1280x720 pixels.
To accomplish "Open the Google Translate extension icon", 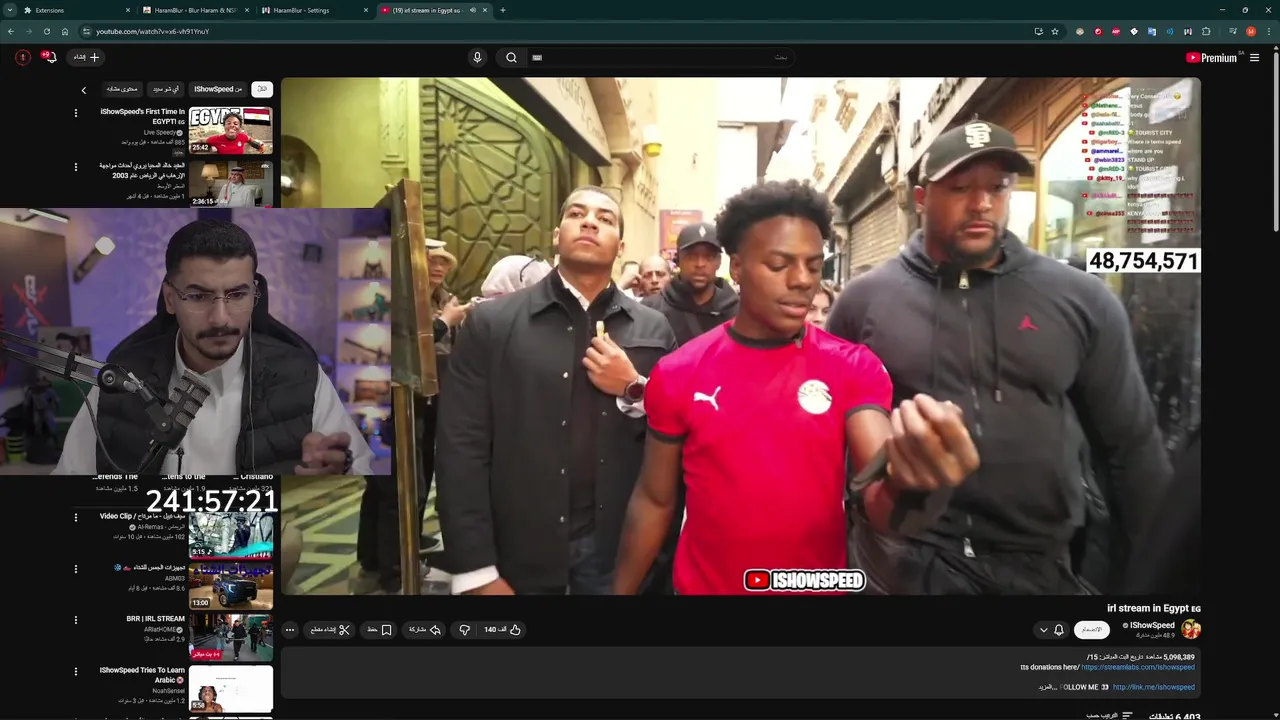I will point(1152,31).
